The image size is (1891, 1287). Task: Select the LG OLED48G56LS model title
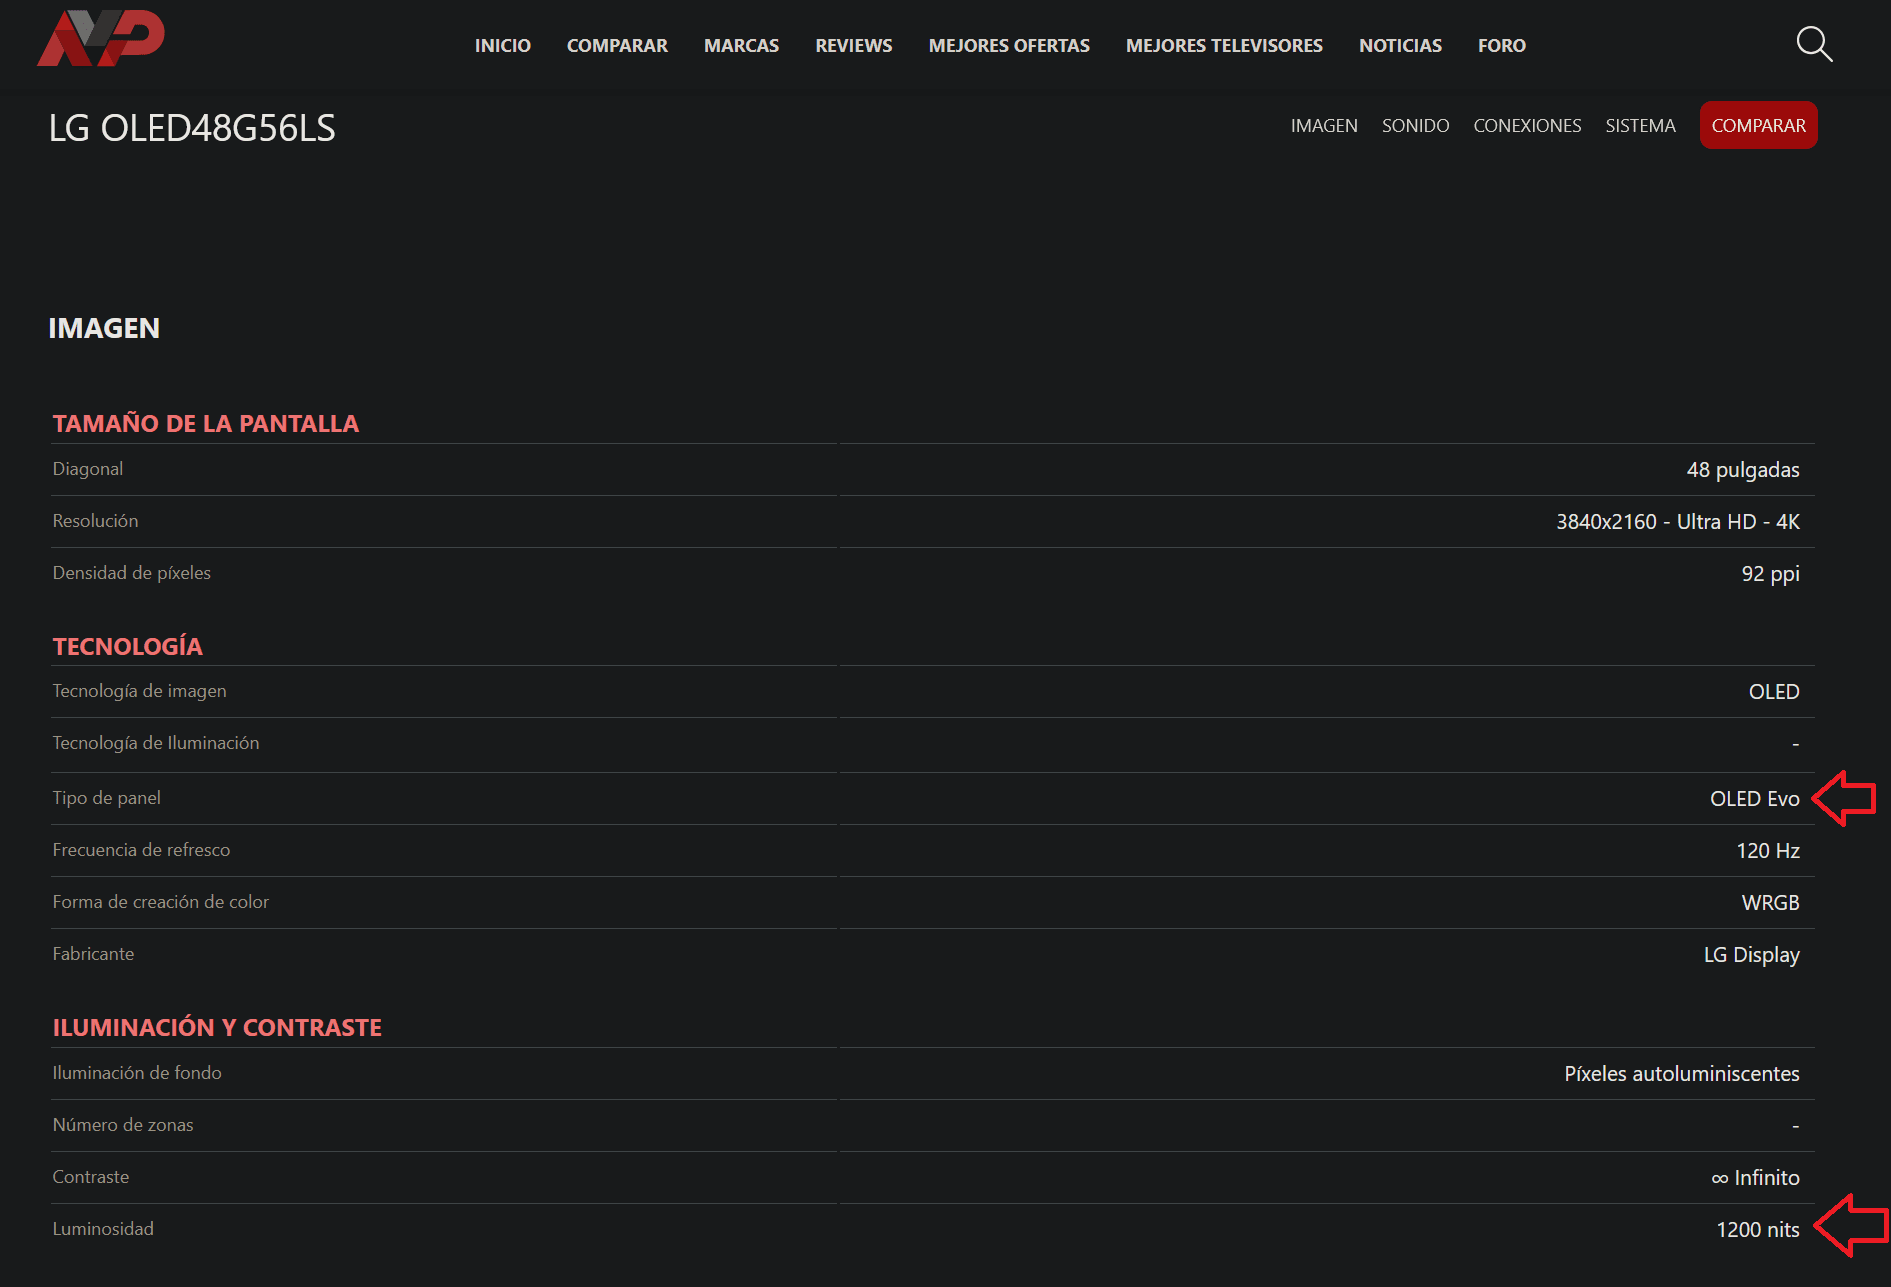(x=192, y=128)
